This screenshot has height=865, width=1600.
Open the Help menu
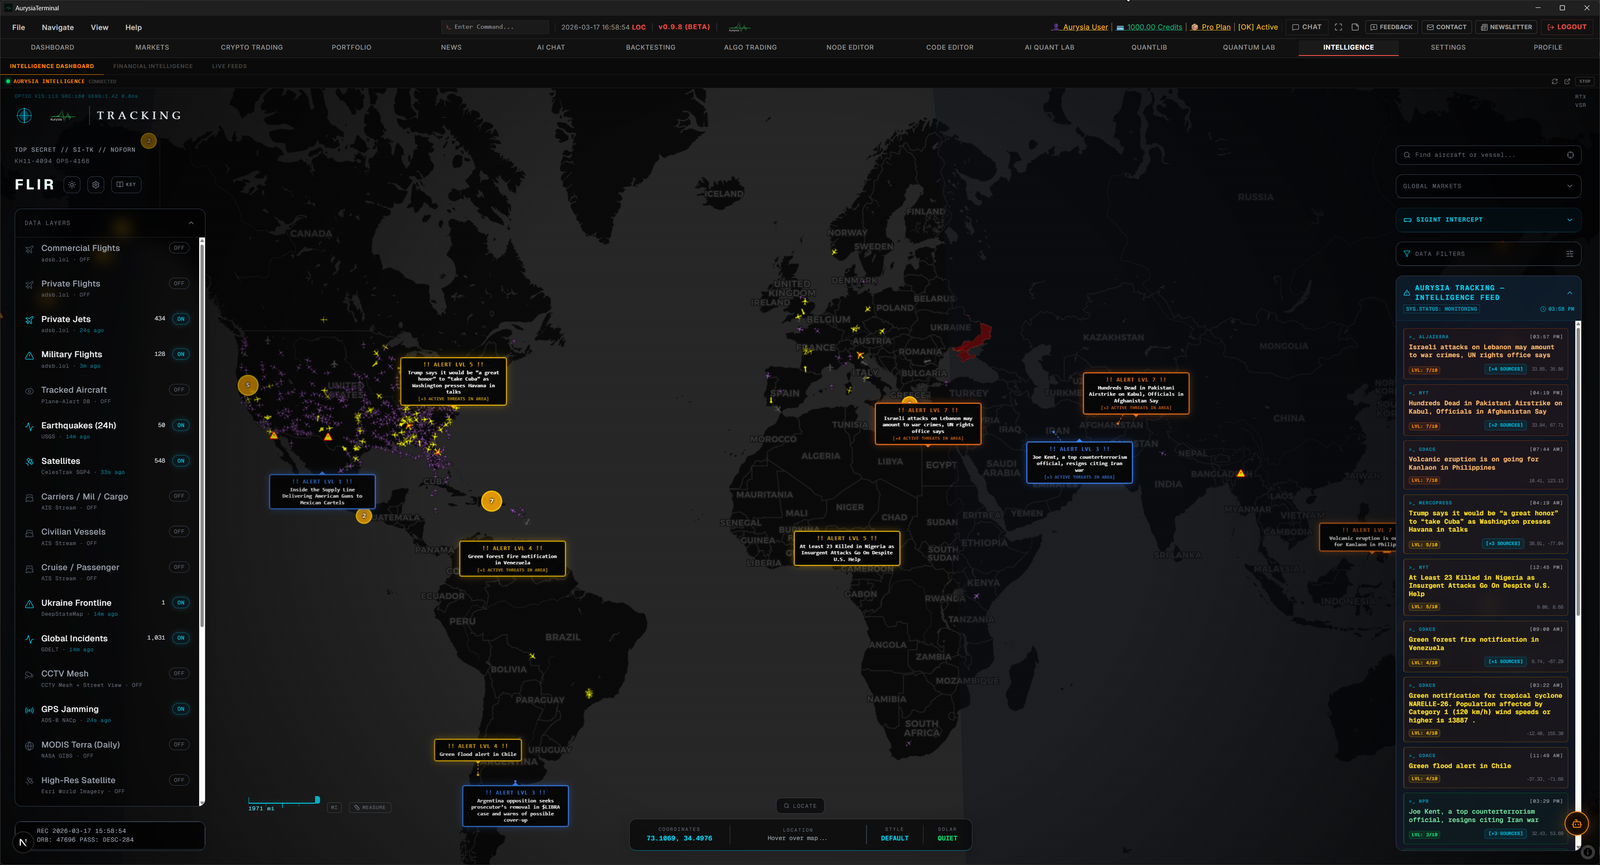133,27
